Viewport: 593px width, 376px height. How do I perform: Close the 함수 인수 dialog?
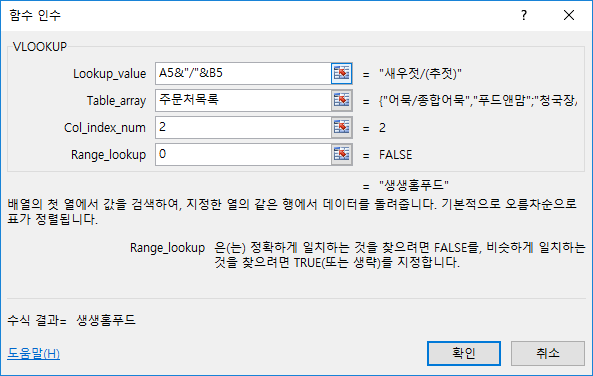(x=569, y=15)
